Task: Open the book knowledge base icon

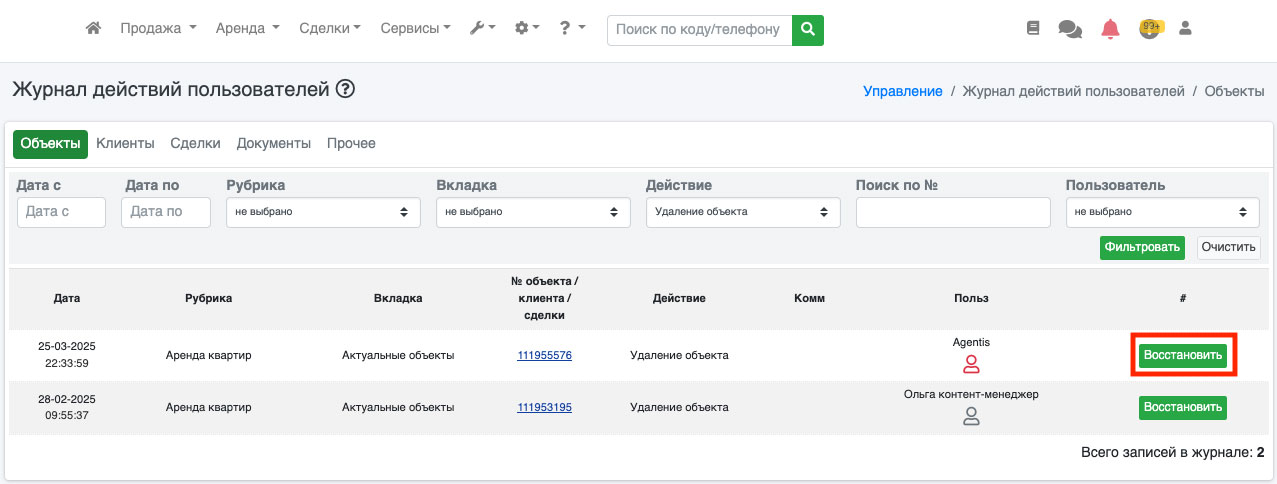Action: (1033, 29)
